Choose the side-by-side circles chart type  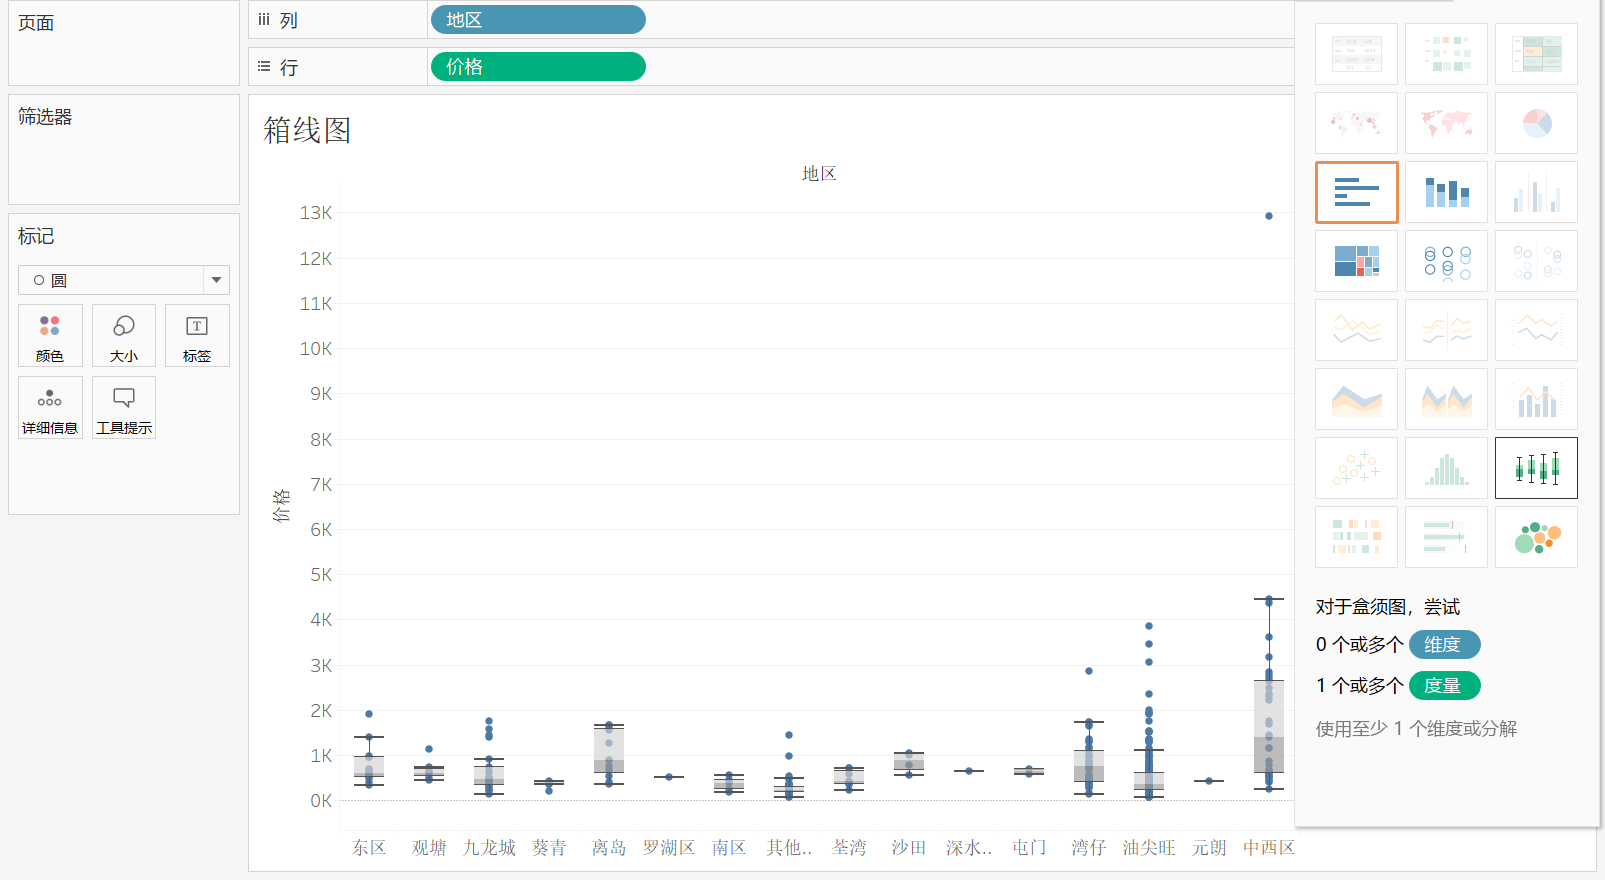click(1536, 261)
